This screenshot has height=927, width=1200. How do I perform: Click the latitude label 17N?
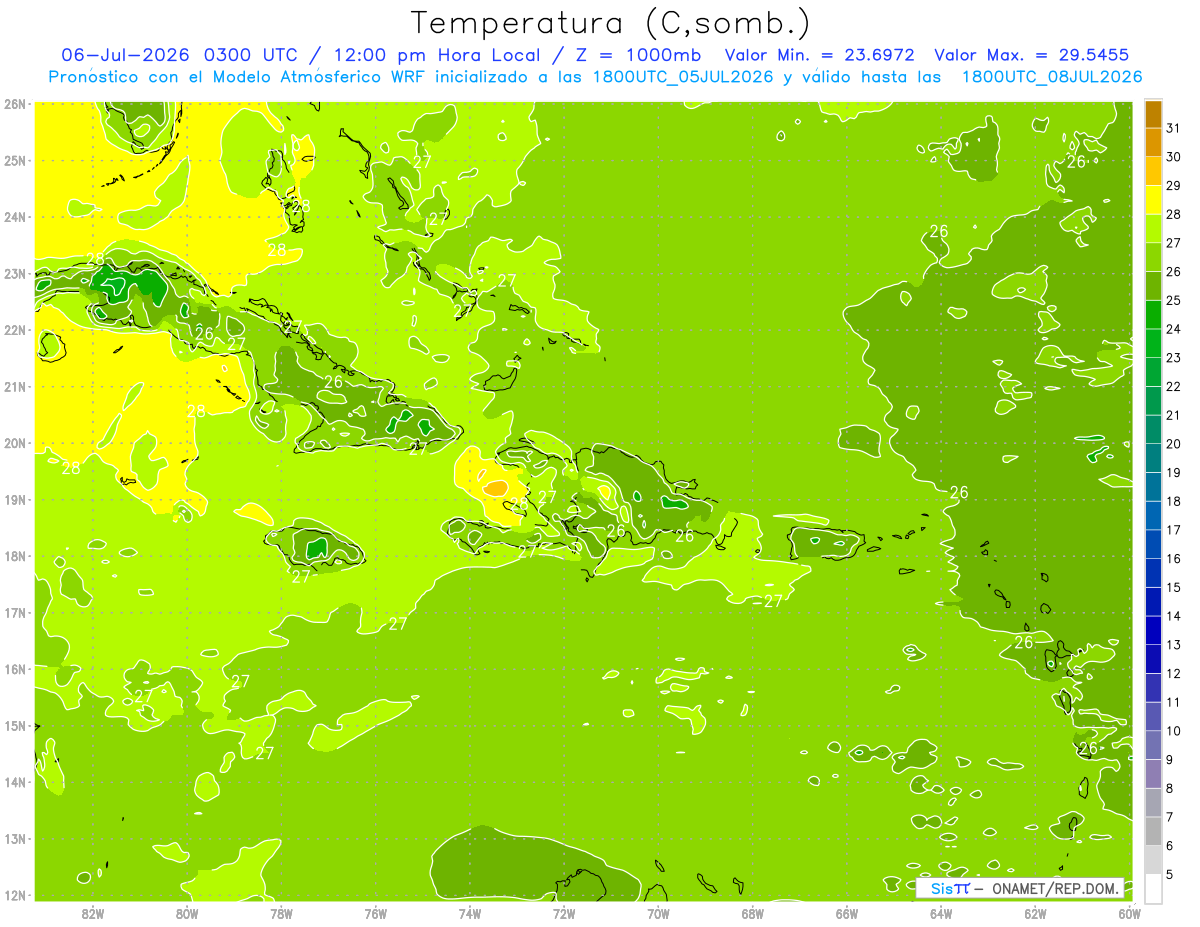[15, 613]
